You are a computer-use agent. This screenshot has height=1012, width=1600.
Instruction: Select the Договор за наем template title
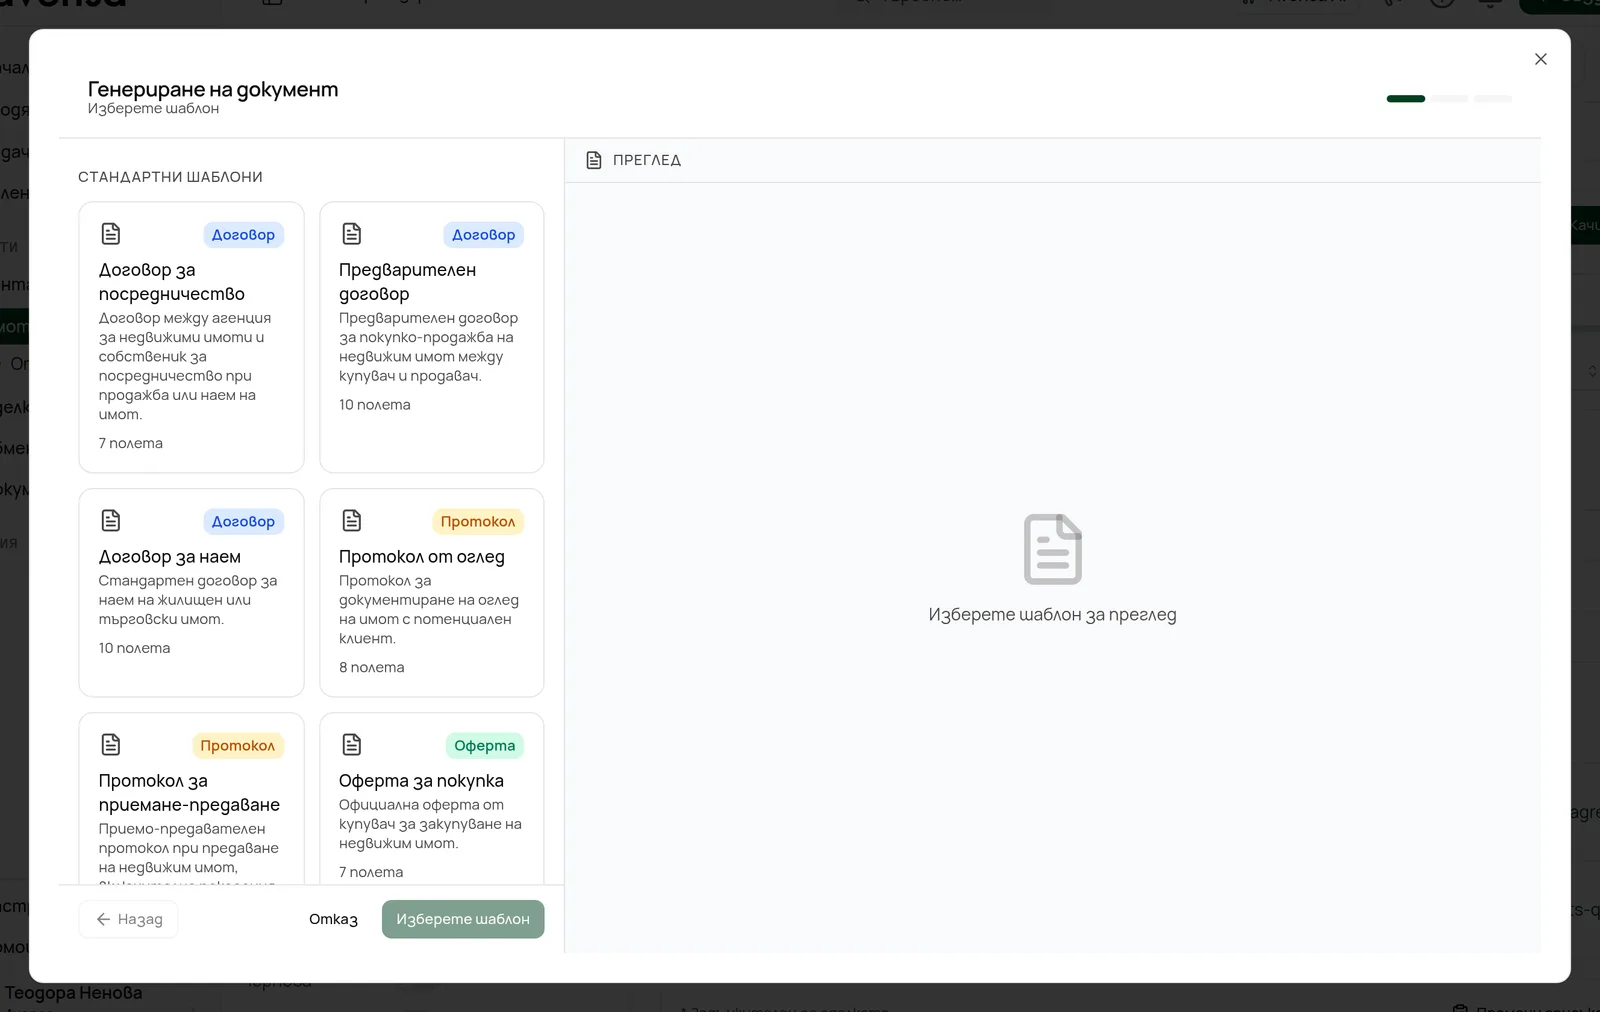[170, 557]
